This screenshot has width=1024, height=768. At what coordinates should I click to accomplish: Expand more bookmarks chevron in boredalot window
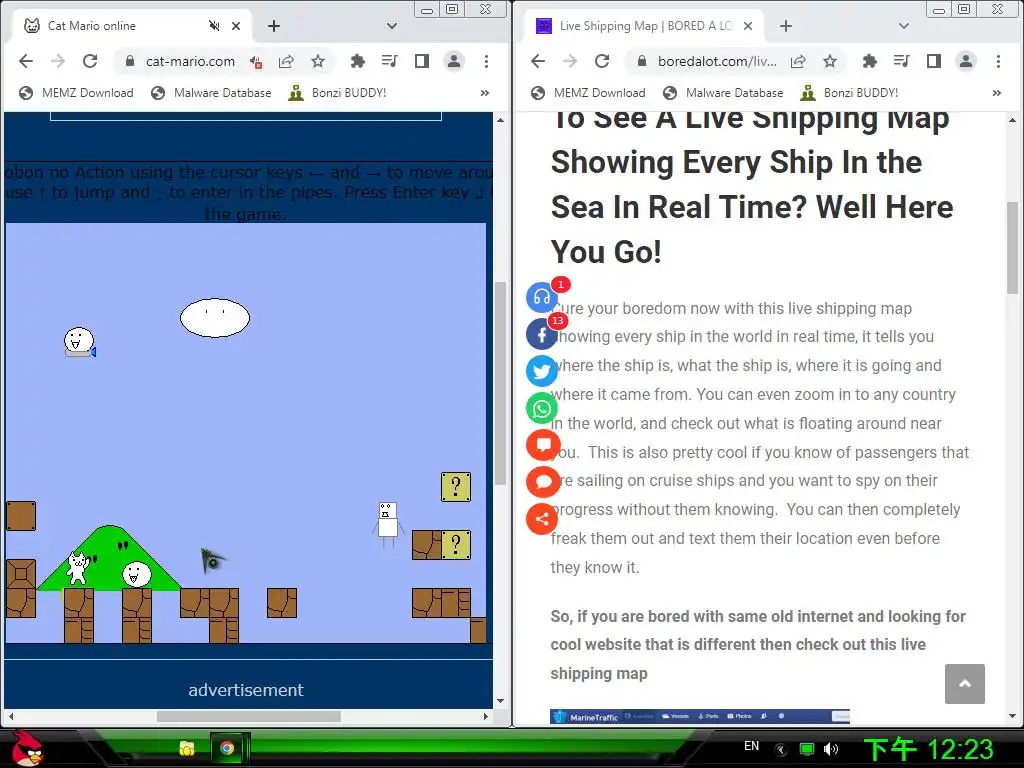pyautogui.click(x=997, y=93)
